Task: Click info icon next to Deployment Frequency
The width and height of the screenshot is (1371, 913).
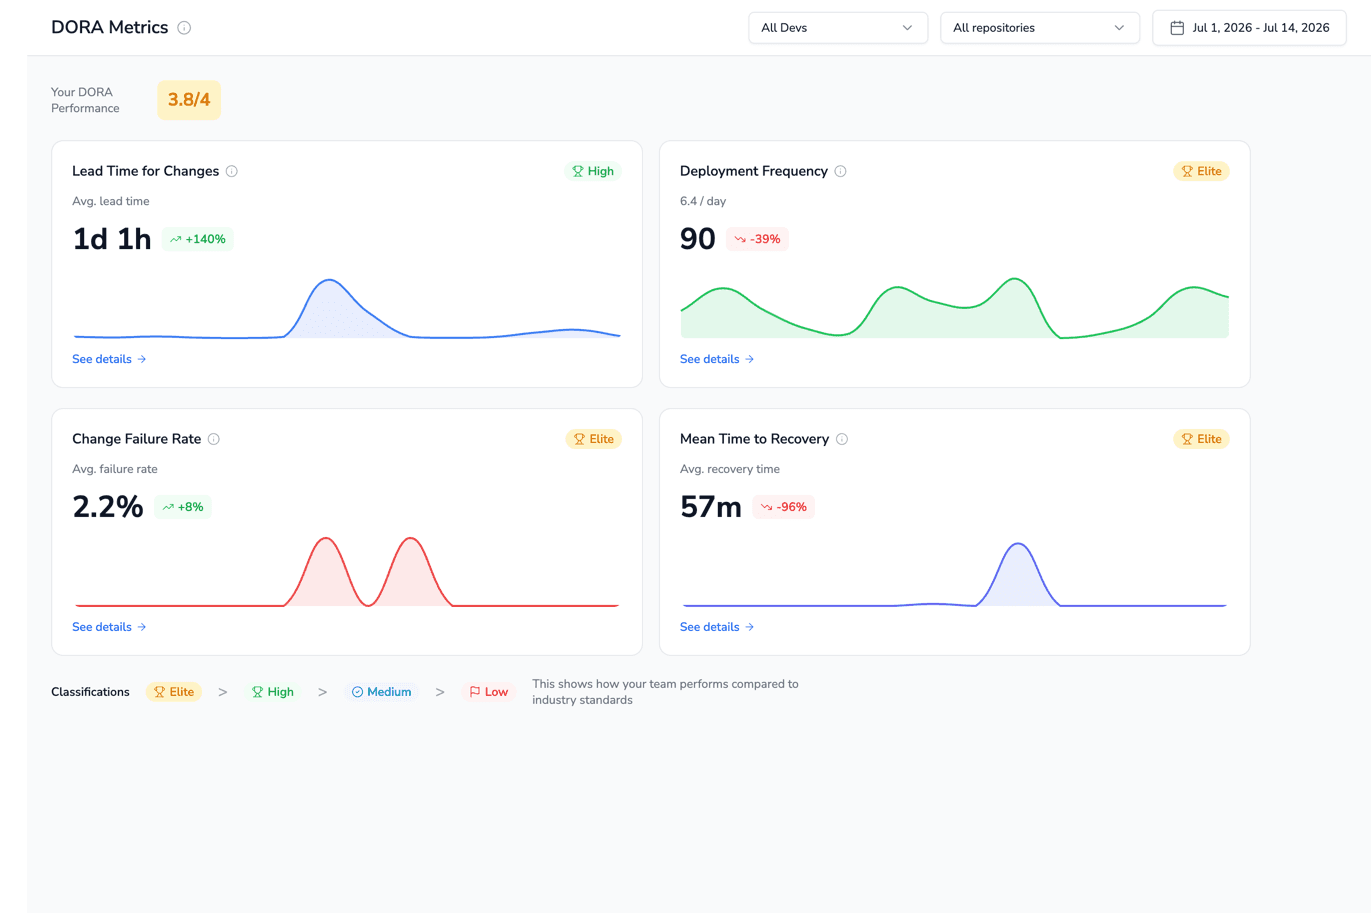Action: [841, 171]
